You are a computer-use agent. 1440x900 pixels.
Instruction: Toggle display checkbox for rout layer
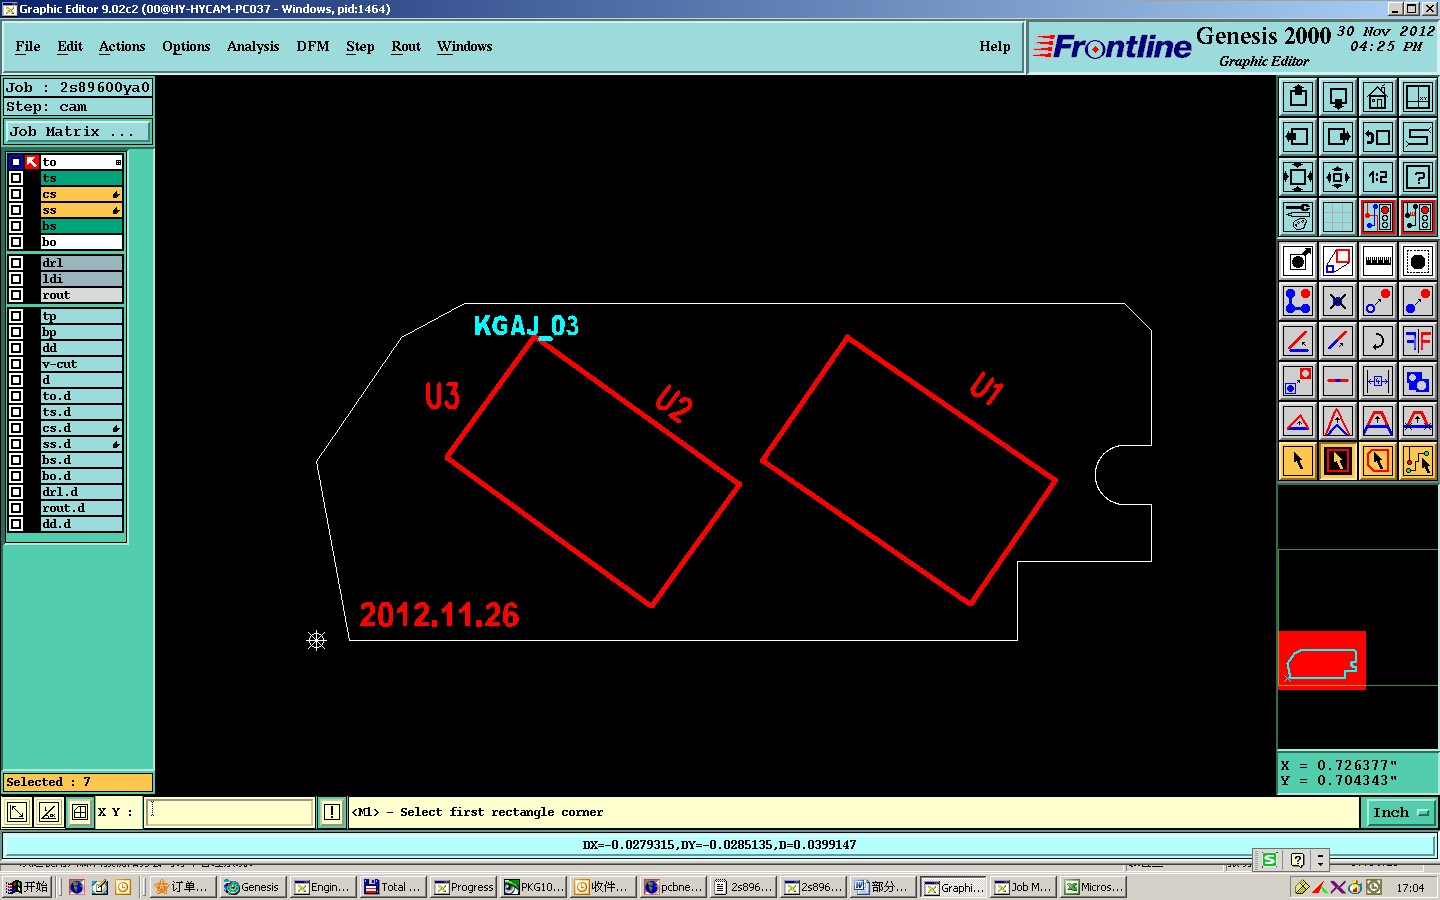[16, 295]
